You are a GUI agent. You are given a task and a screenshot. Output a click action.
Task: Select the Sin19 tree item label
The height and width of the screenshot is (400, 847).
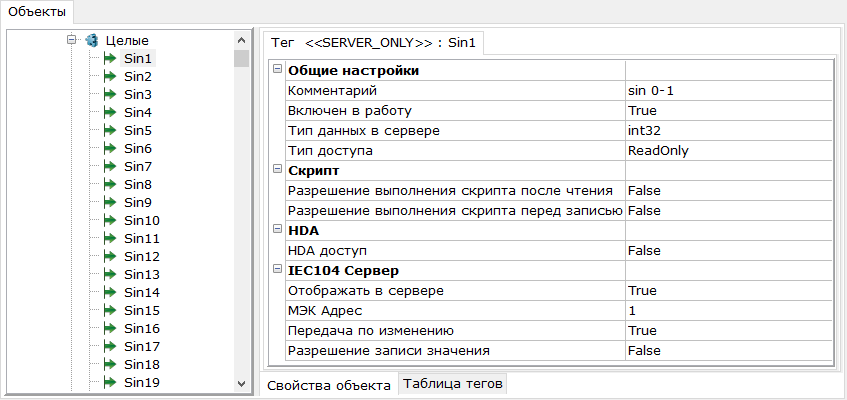pos(142,382)
